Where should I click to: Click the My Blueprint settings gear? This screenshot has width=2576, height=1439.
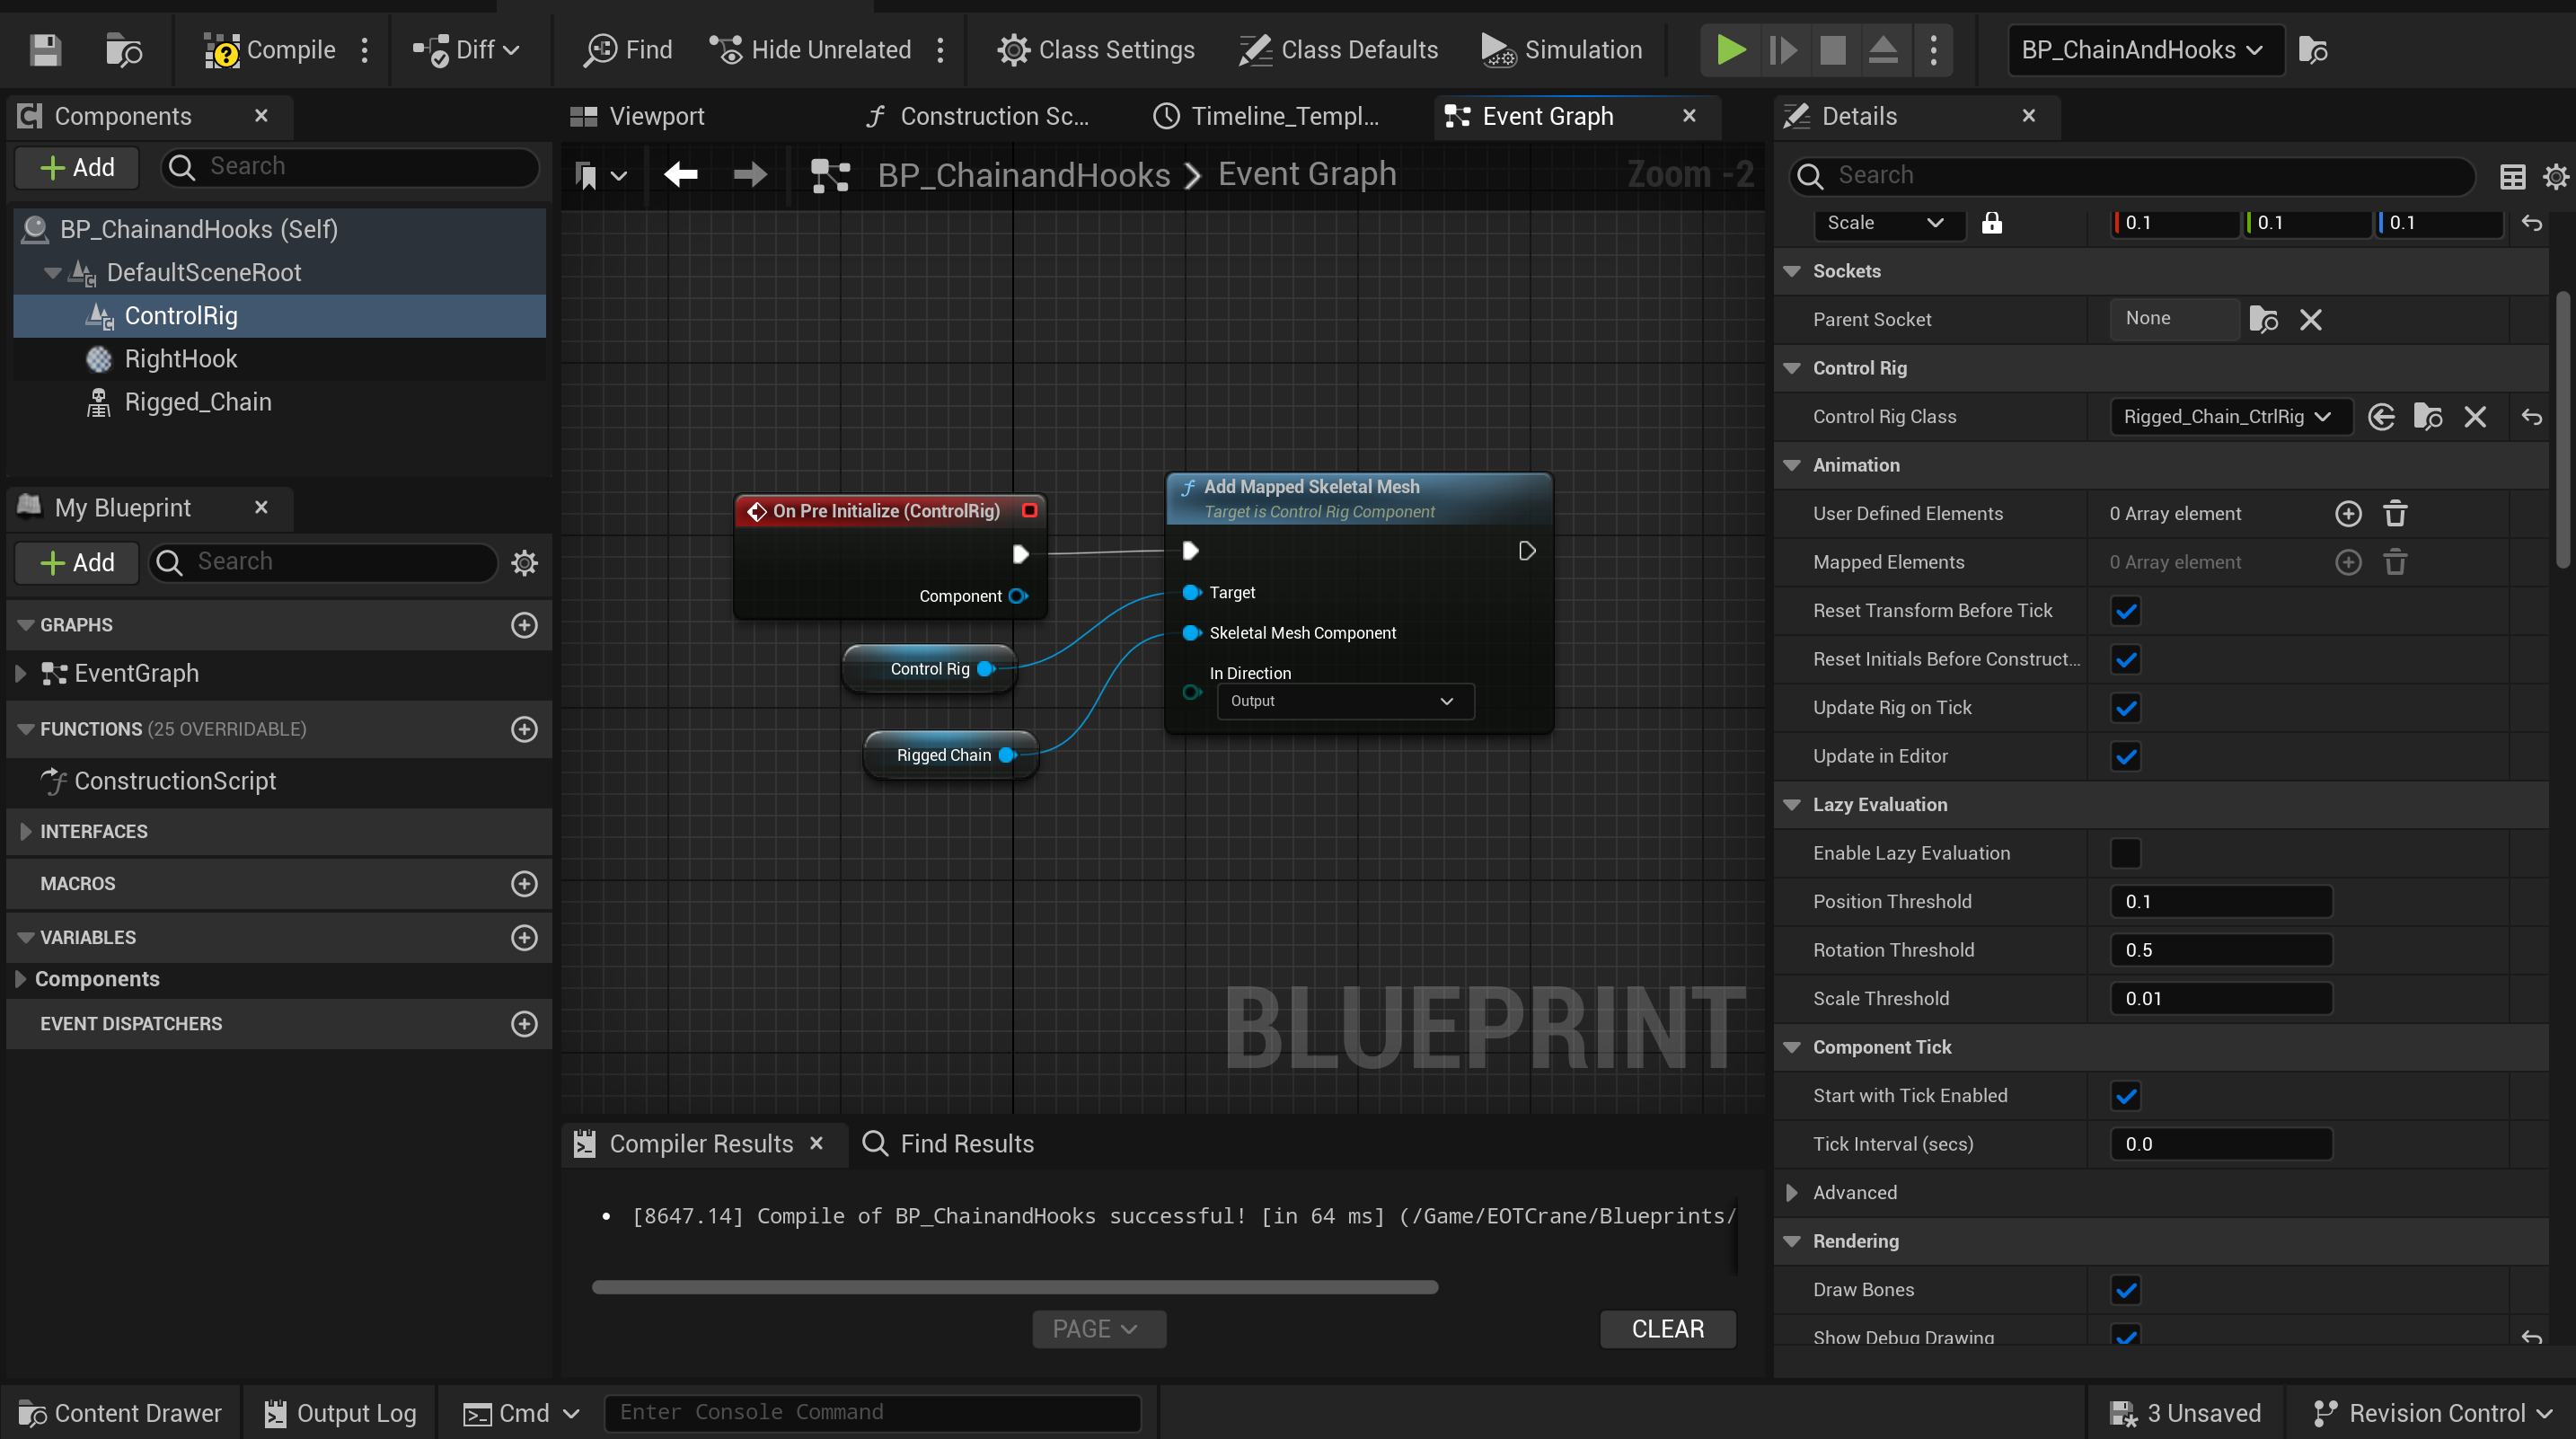[524, 562]
